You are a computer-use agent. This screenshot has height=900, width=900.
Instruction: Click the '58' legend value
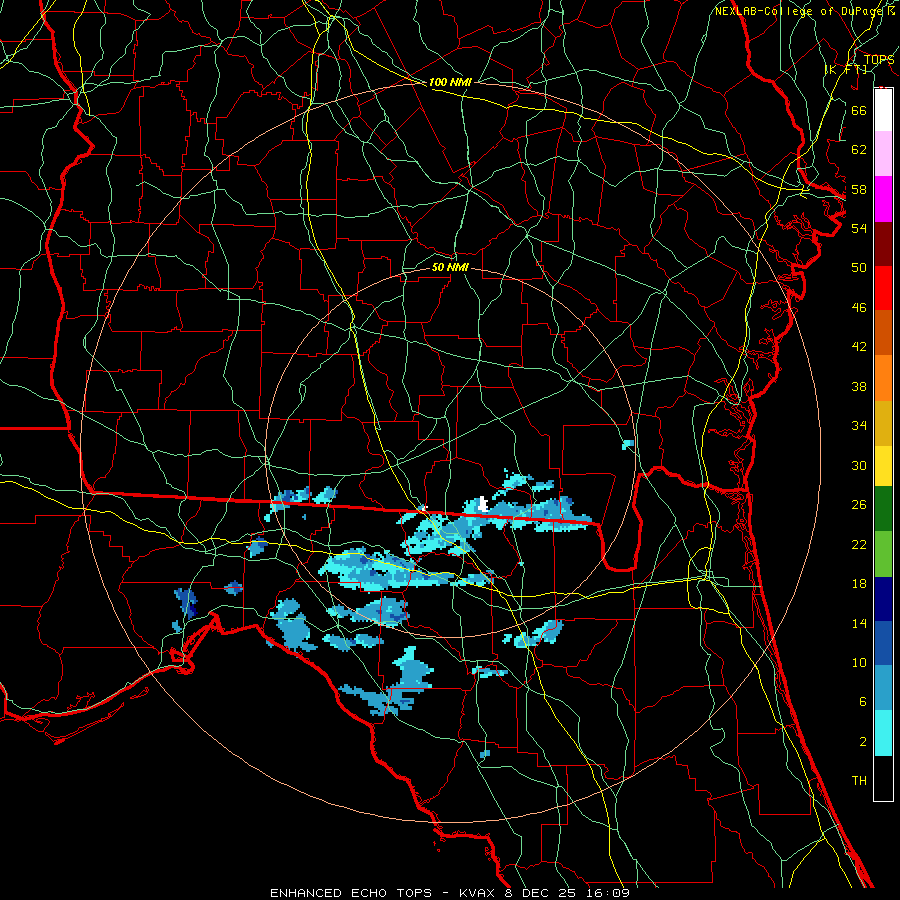point(859,189)
